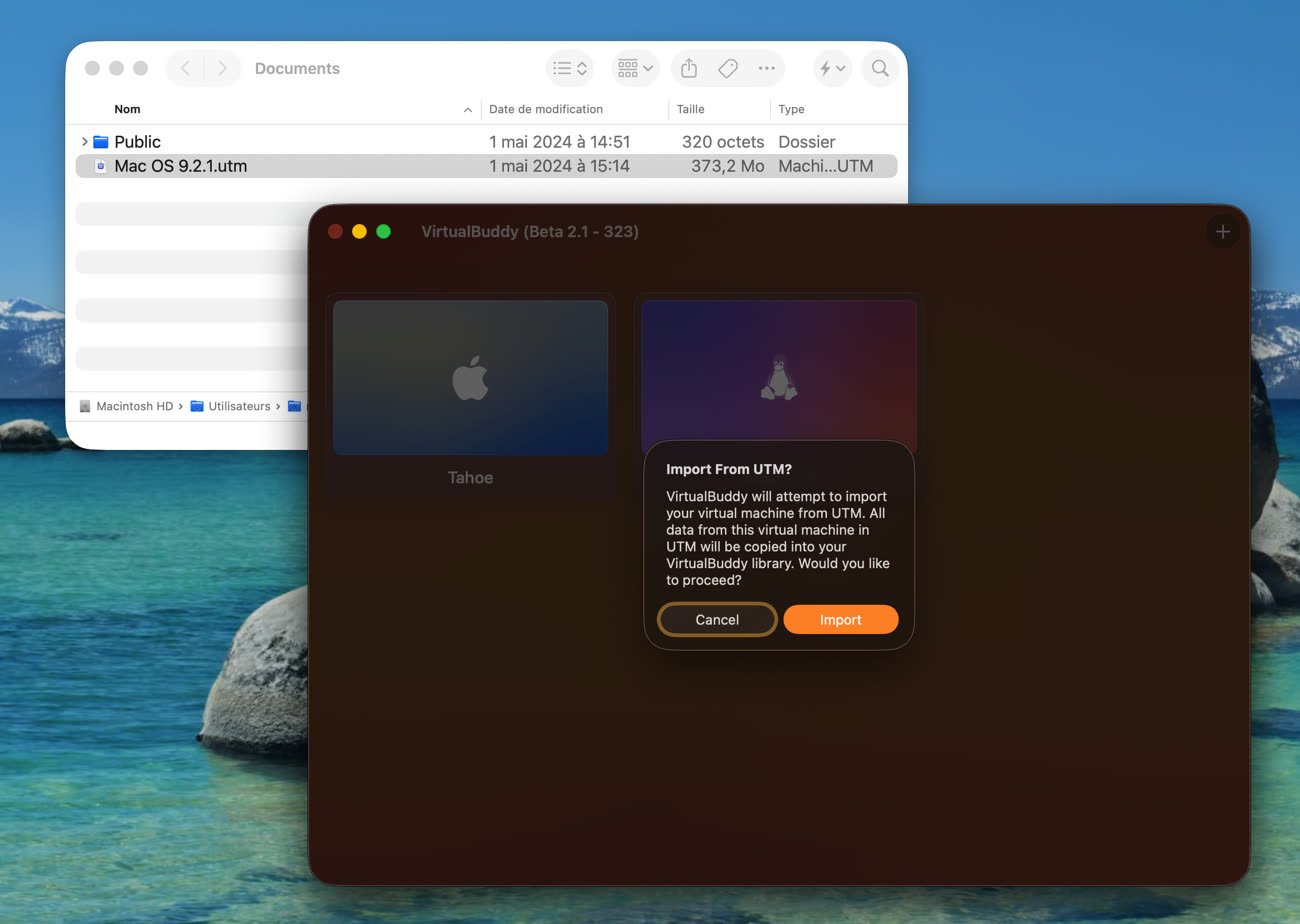Sort by the Nom column header
Viewport: 1300px width, 924px height.
pos(127,109)
